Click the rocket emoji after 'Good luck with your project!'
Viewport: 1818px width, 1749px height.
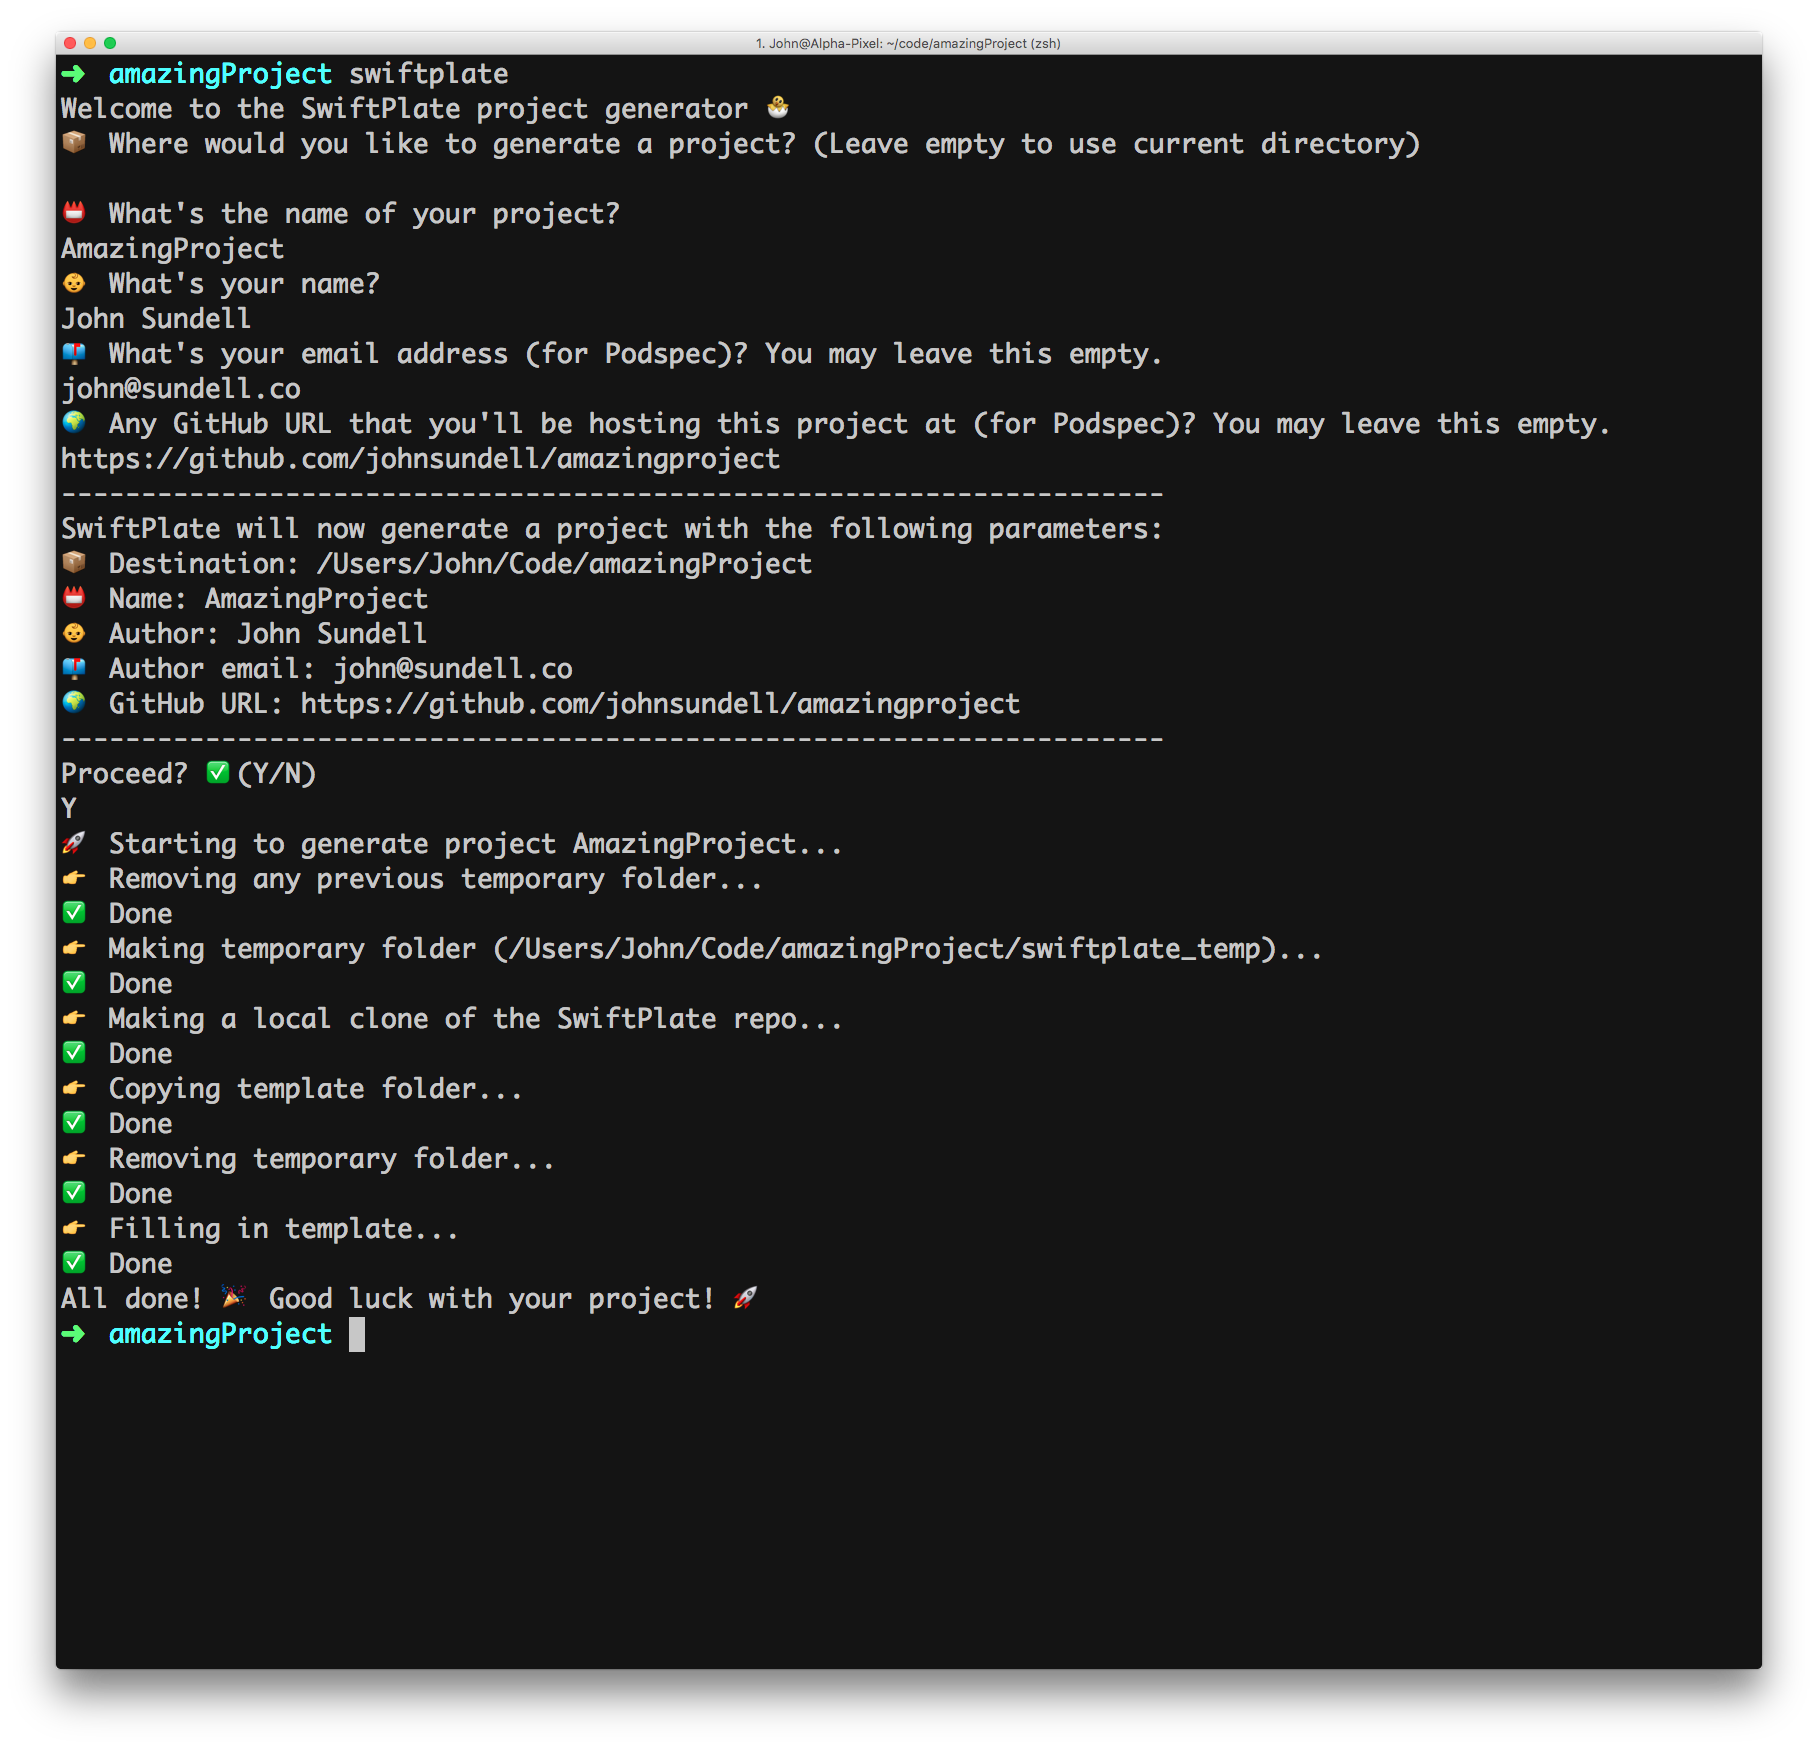[746, 1297]
